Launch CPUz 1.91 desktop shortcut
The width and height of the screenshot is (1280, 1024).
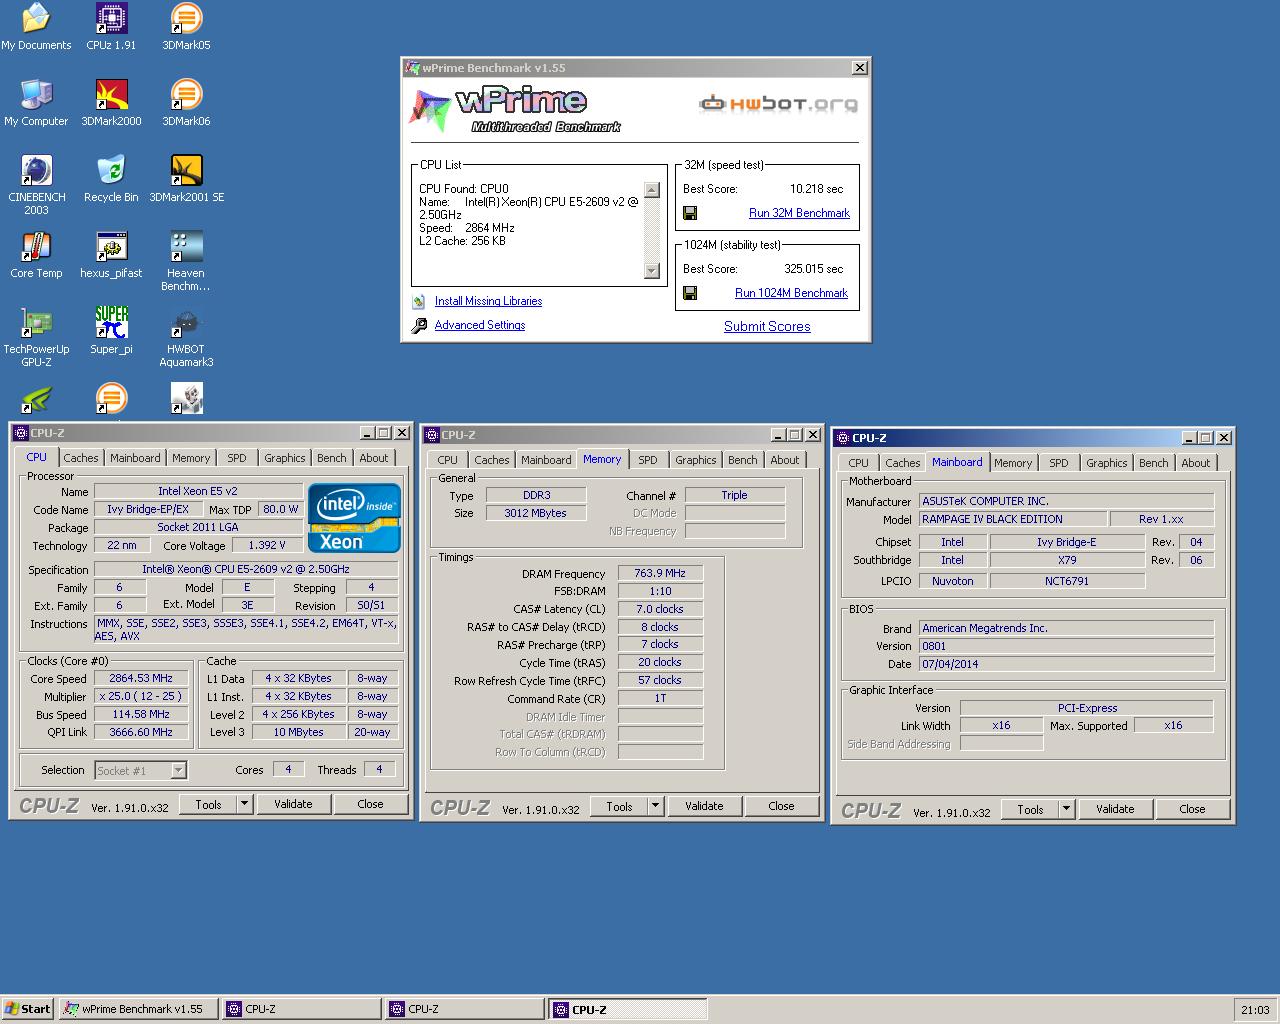pos(111,27)
